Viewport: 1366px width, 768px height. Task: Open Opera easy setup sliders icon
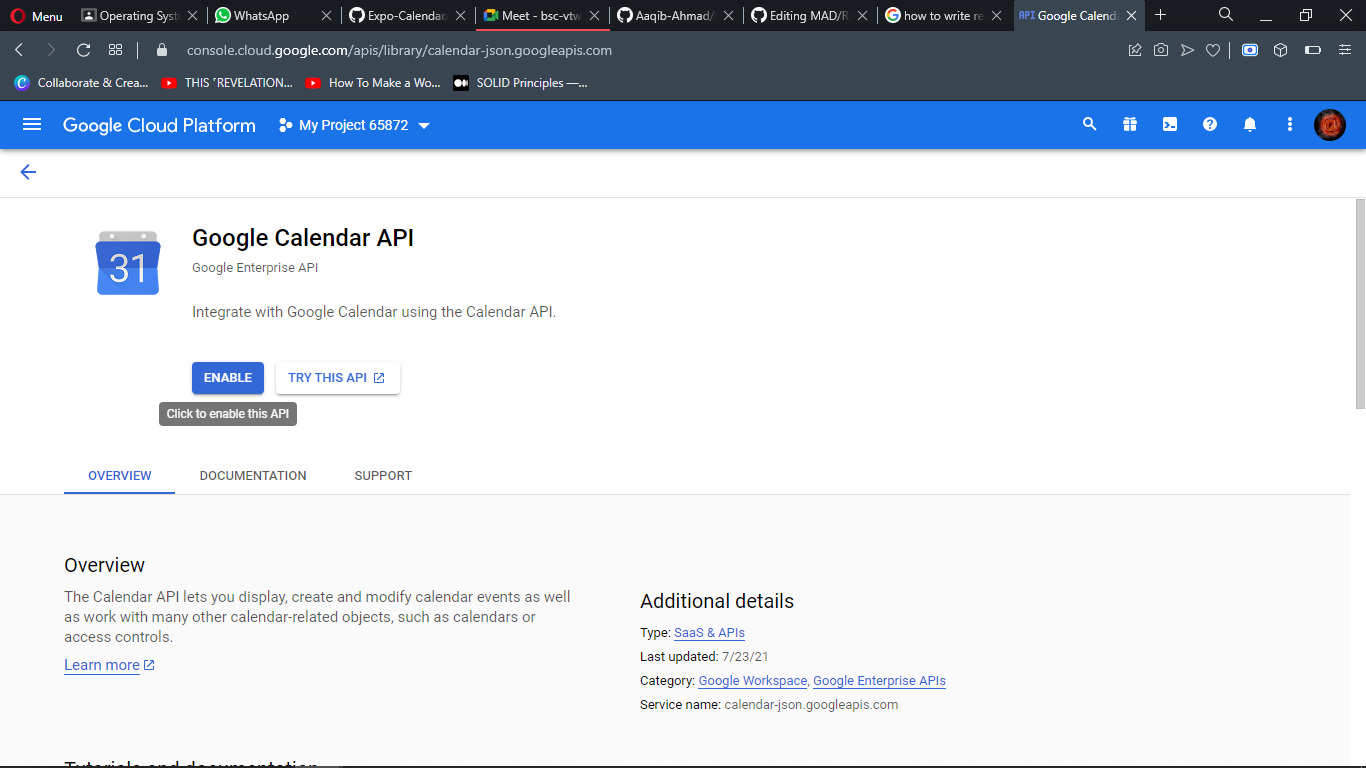pyautogui.click(x=1345, y=50)
